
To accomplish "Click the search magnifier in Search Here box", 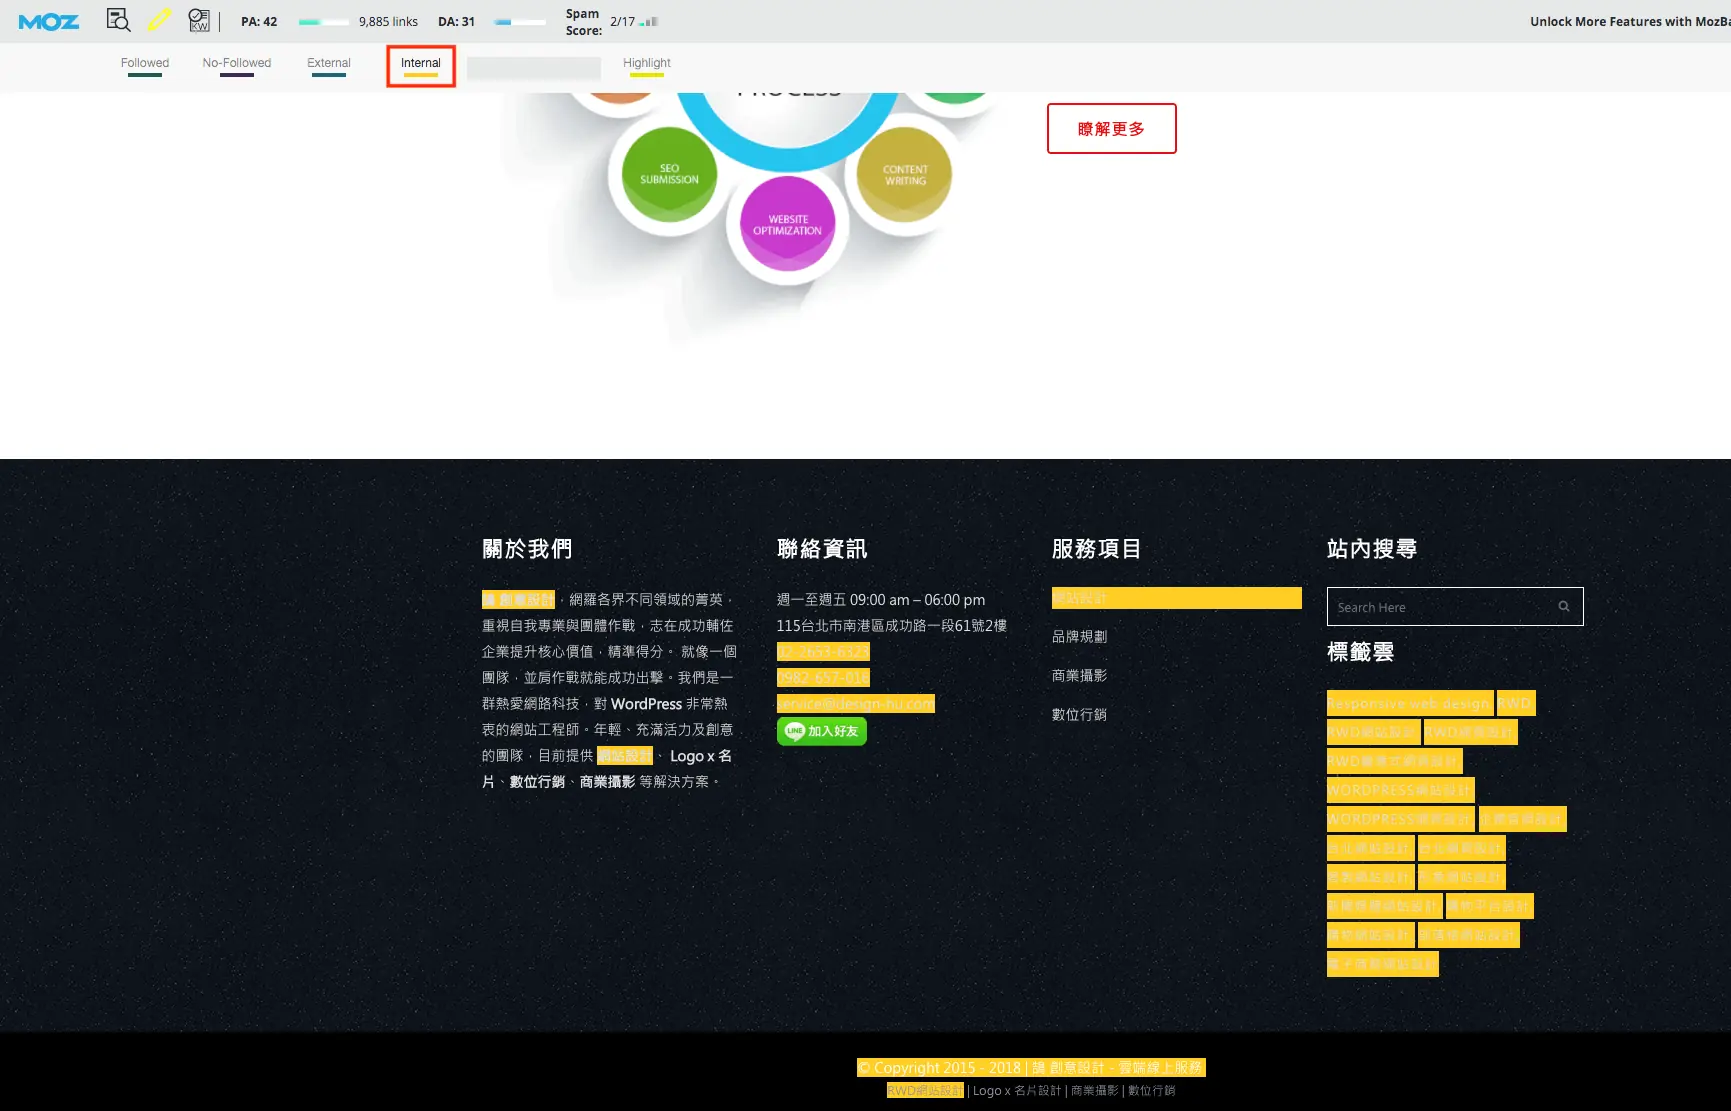I will (1564, 606).
